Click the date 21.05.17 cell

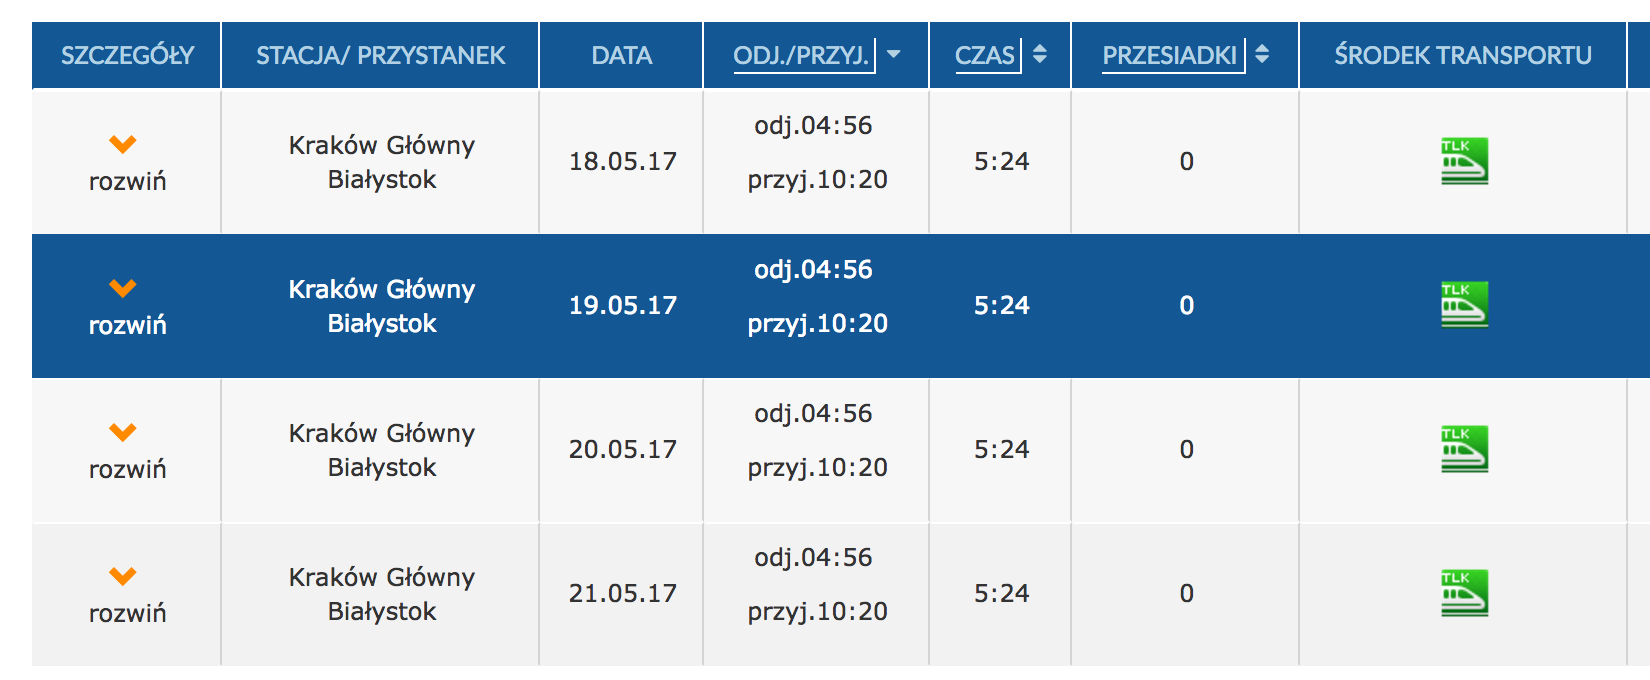pyautogui.click(x=622, y=593)
